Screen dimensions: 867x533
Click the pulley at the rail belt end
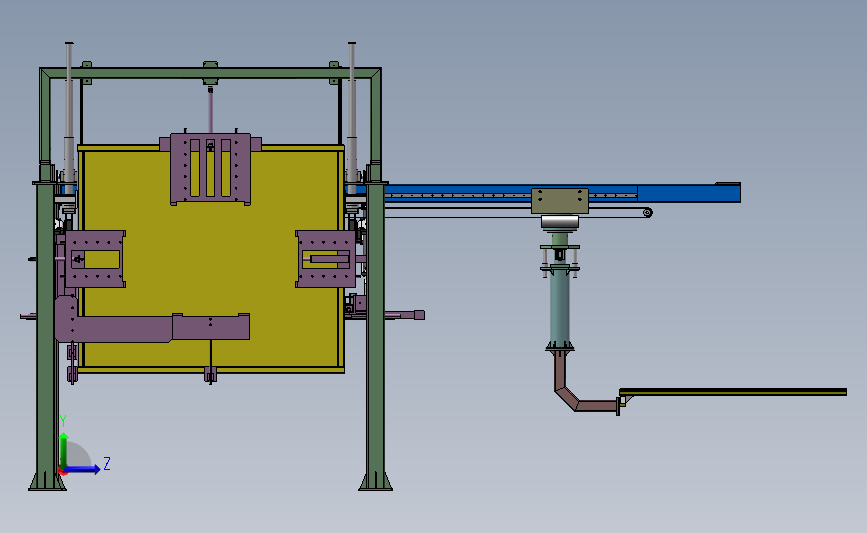tap(647, 212)
